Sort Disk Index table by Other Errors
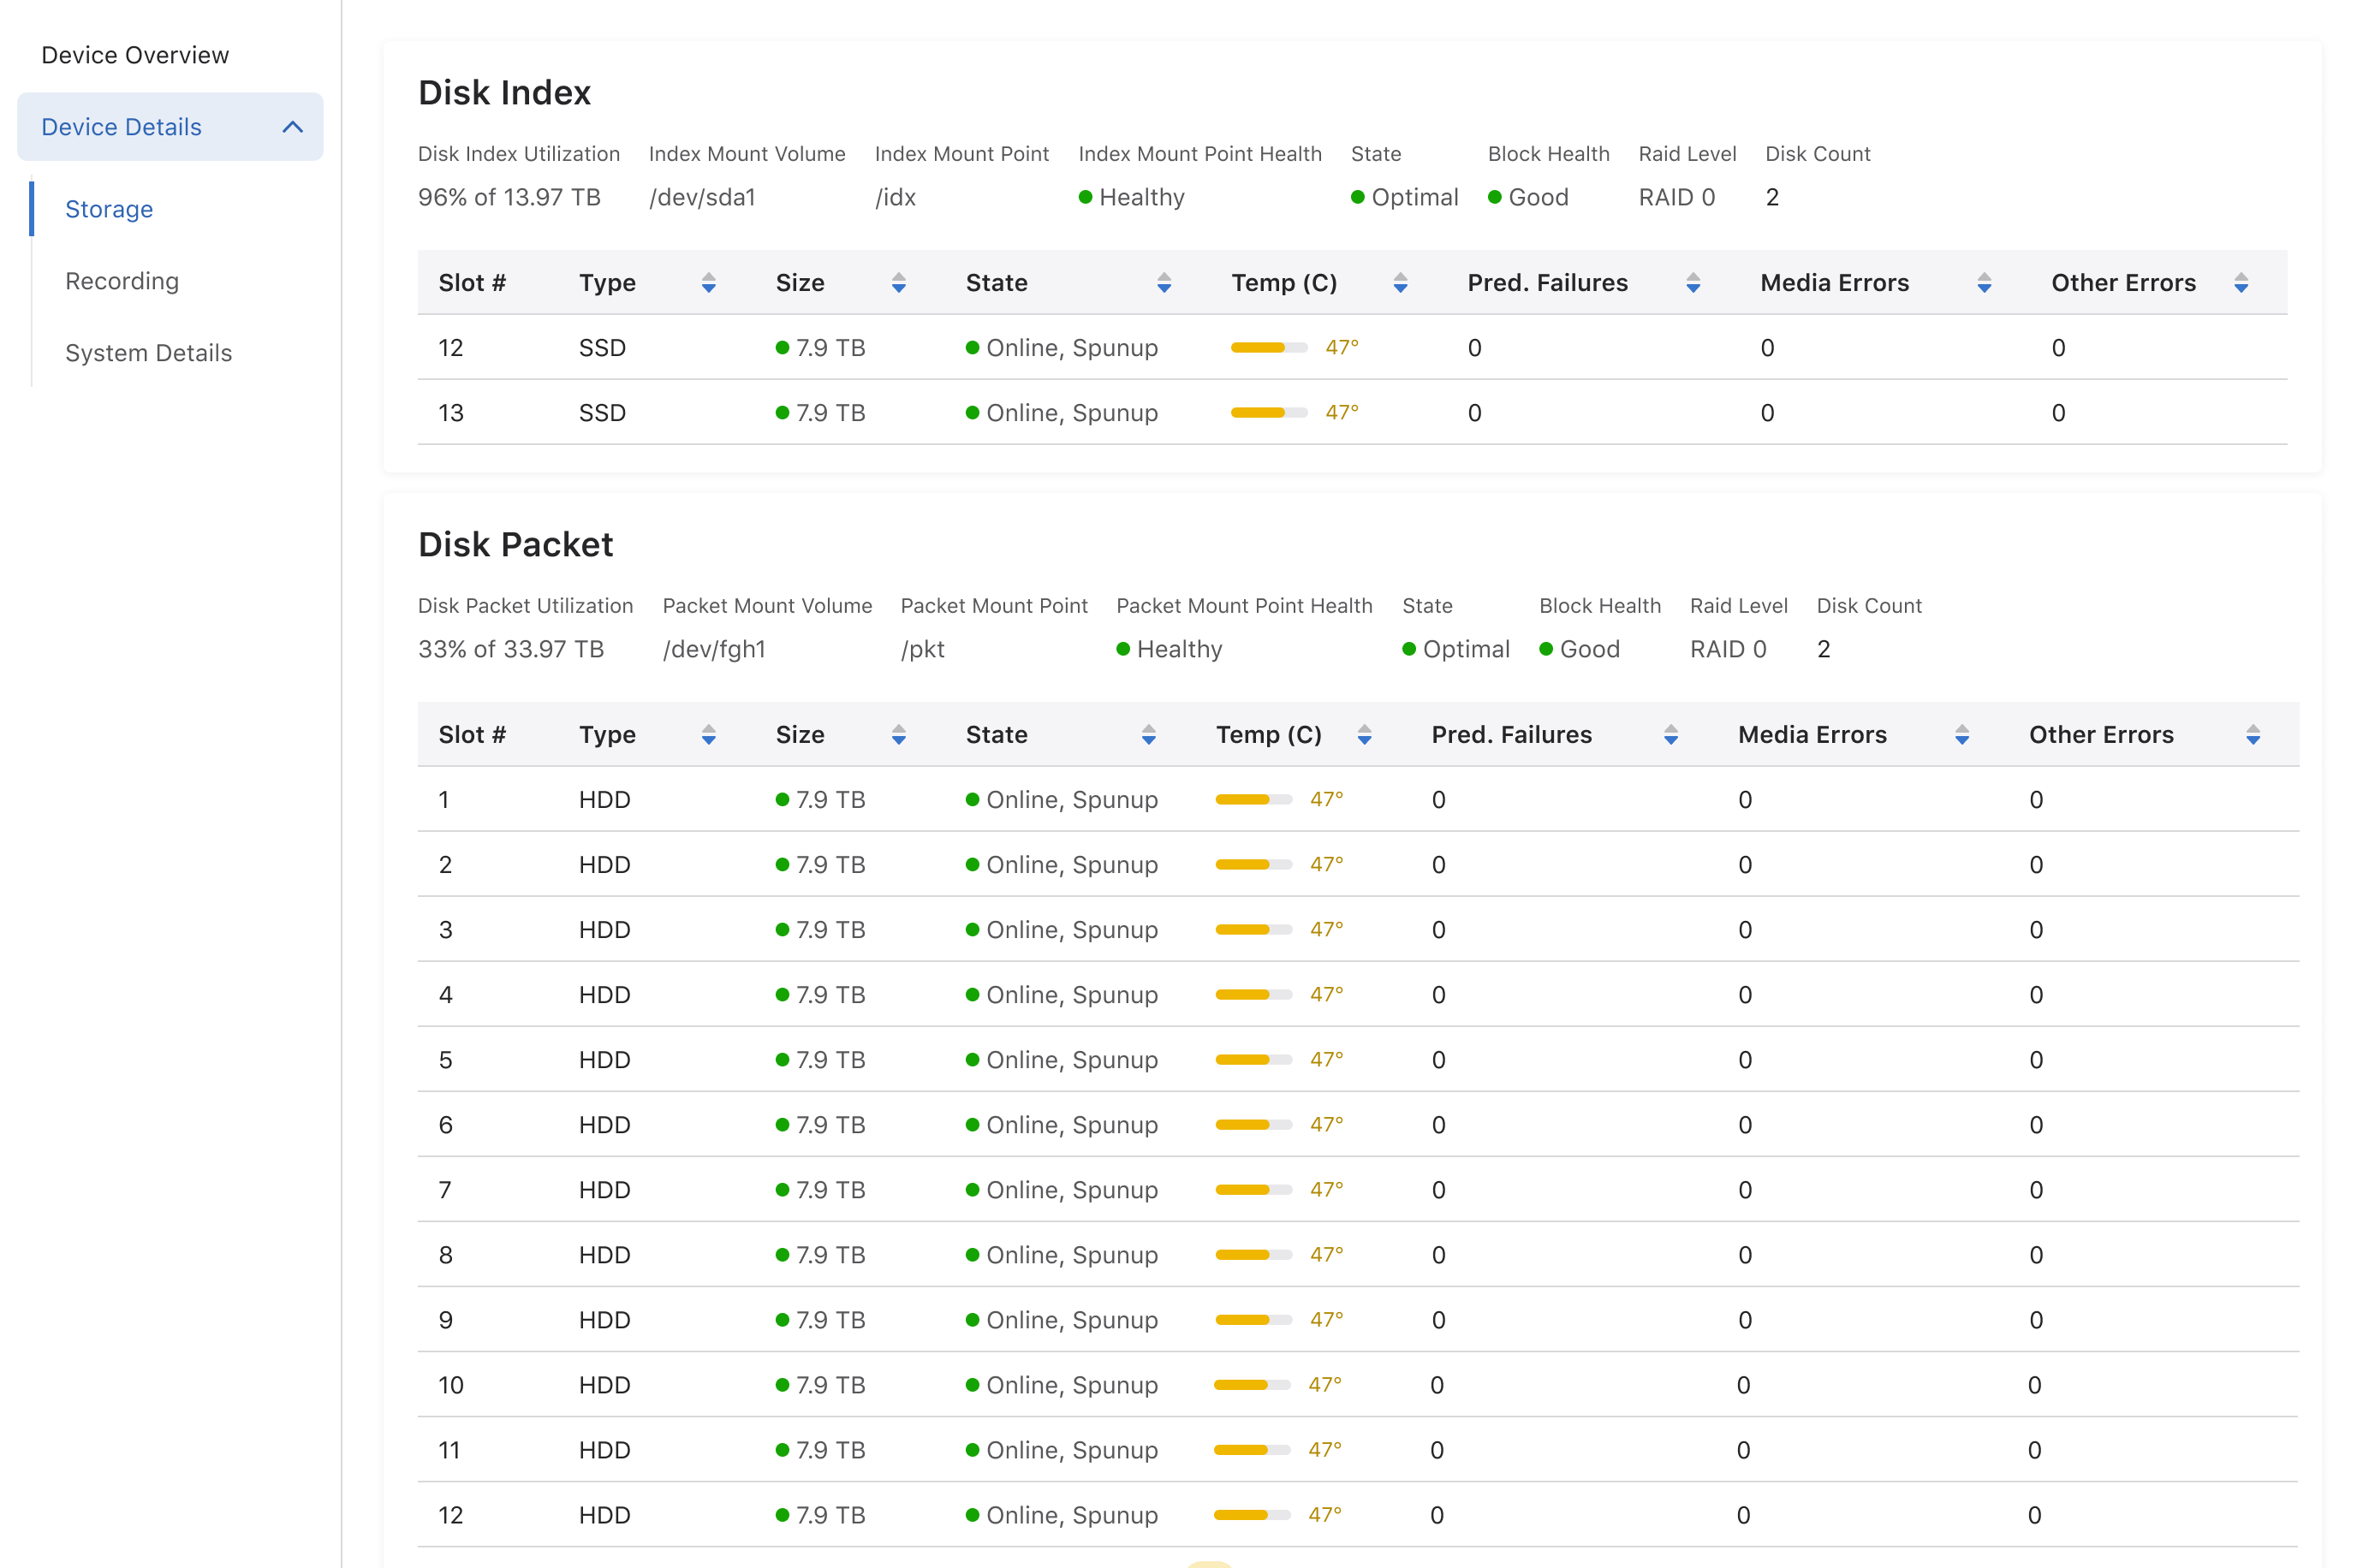Screen dimensions: 2363x1568 [2240, 283]
